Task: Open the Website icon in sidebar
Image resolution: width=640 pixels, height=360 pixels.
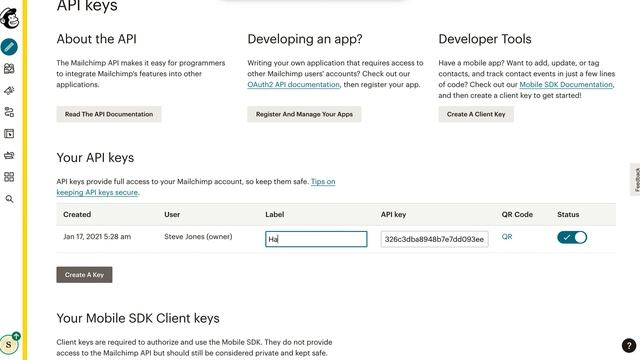Action: [x=9, y=133]
